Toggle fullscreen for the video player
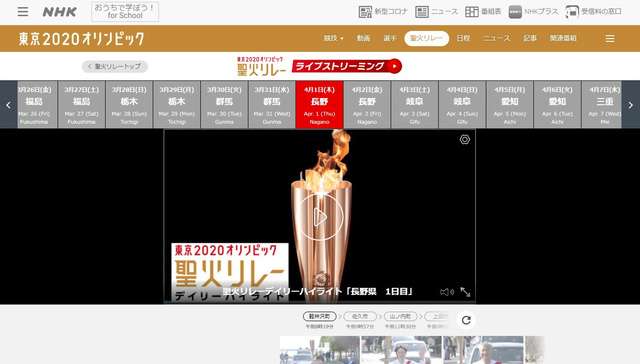Image resolution: width=640 pixels, height=364 pixels. click(x=465, y=292)
